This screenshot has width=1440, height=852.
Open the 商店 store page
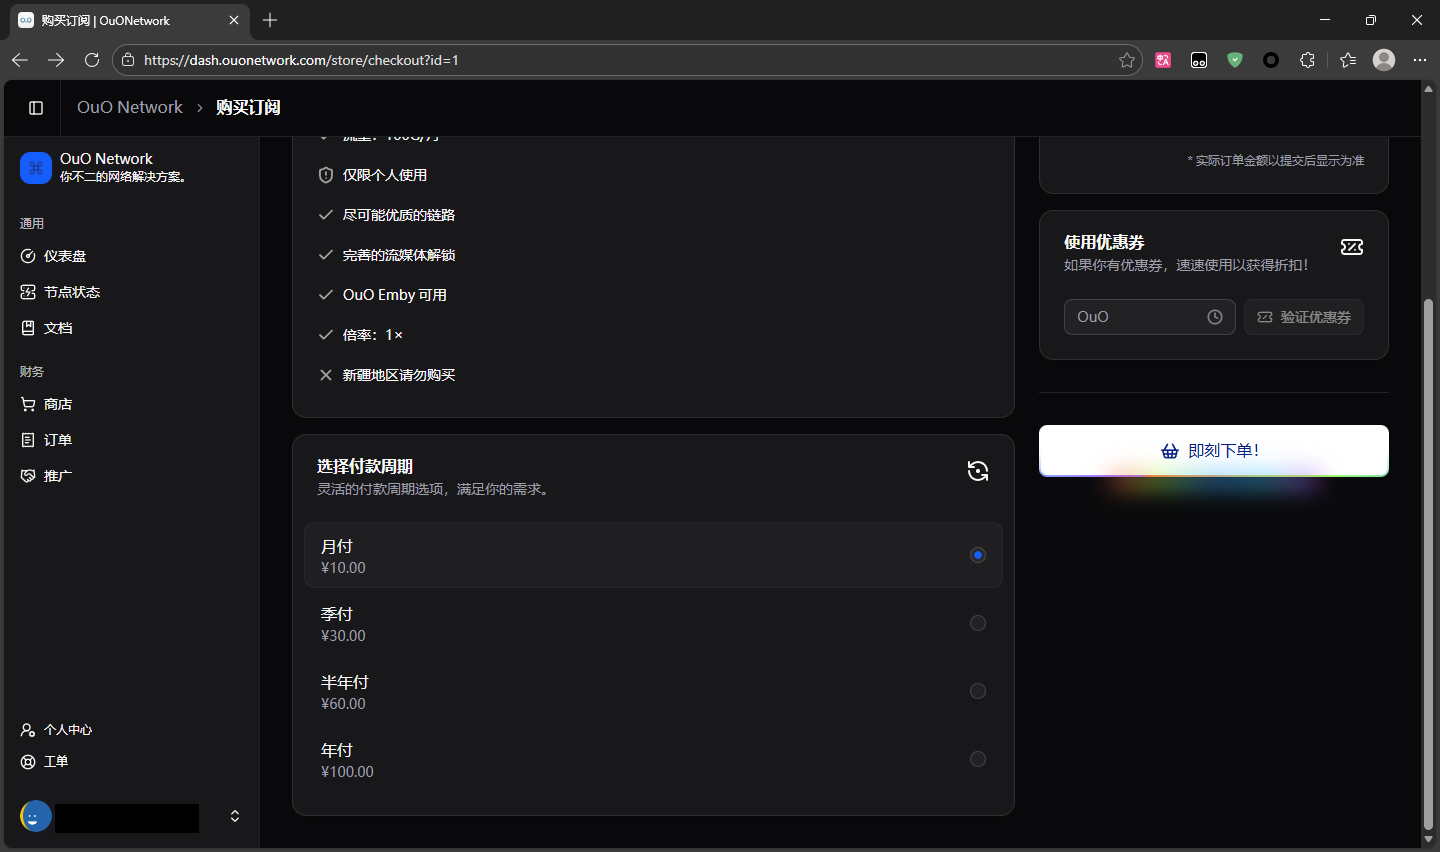point(58,404)
